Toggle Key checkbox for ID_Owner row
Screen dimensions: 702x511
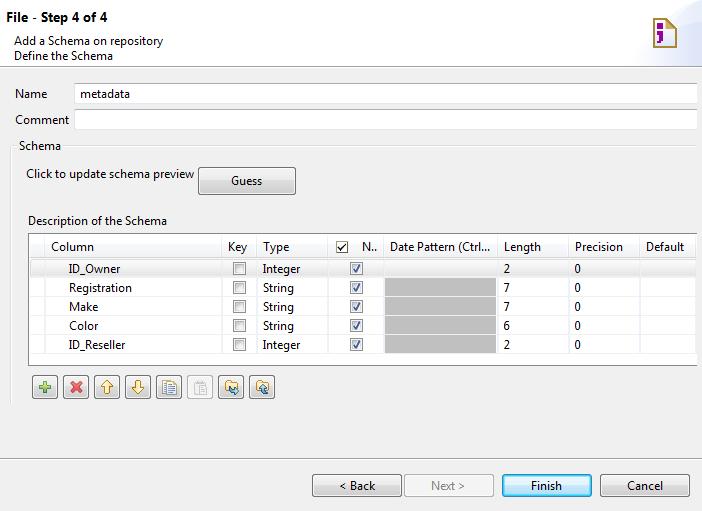(x=239, y=269)
